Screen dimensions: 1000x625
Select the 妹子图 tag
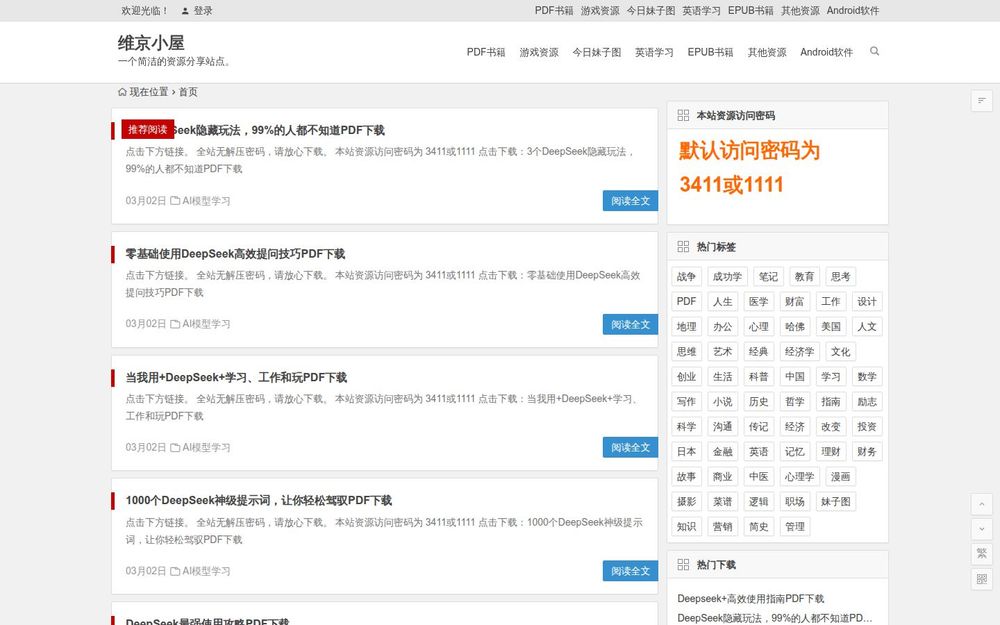(835, 502)
